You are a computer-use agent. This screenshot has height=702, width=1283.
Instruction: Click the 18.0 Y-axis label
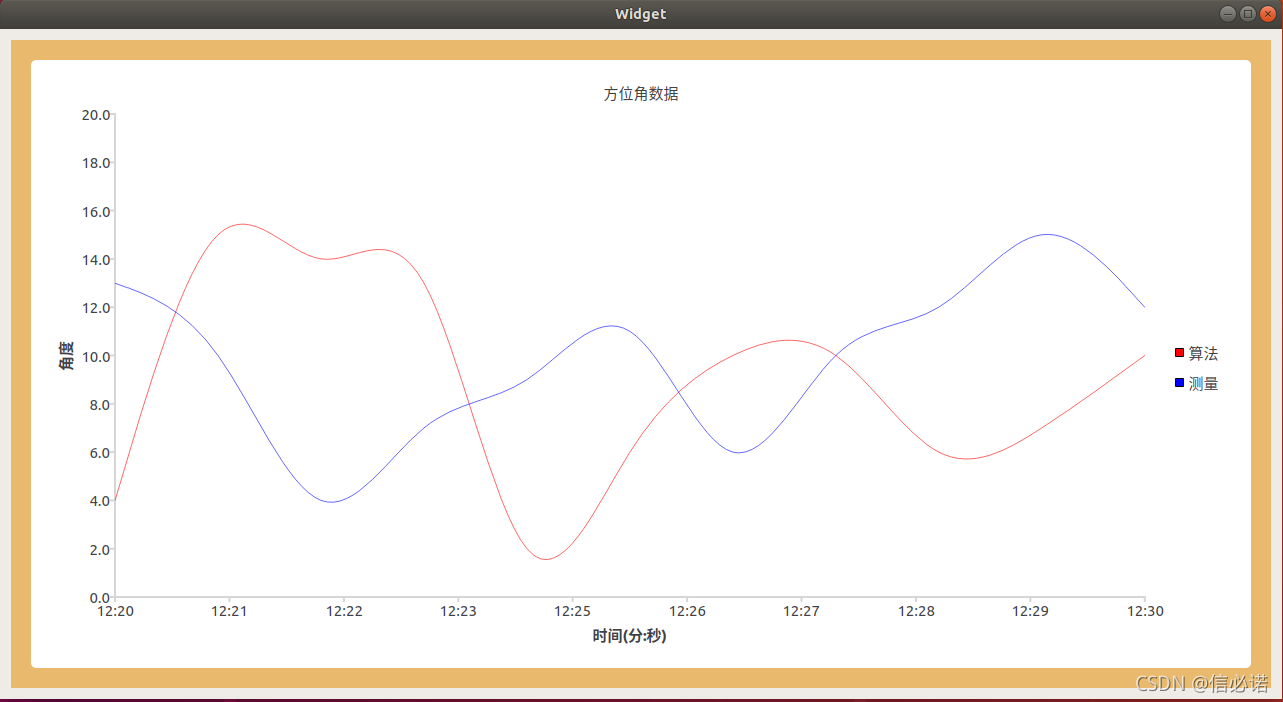tap(95, 162)
